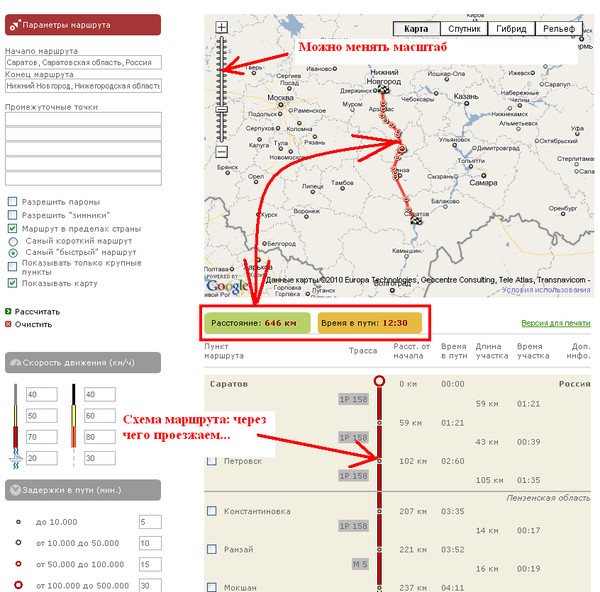Click the ferry speed icon
The image size is (600, 592).
pos(16,458)
